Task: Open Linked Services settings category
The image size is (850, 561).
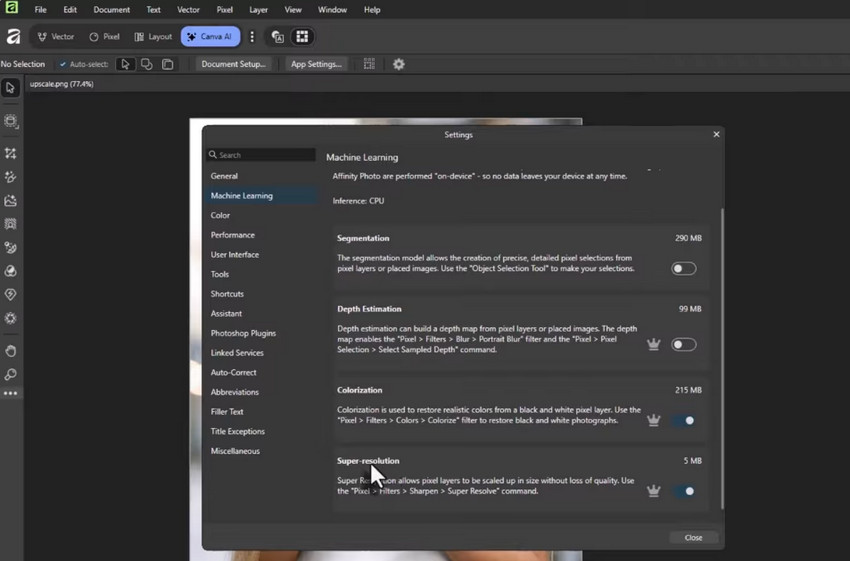Action: click(237, 353)
